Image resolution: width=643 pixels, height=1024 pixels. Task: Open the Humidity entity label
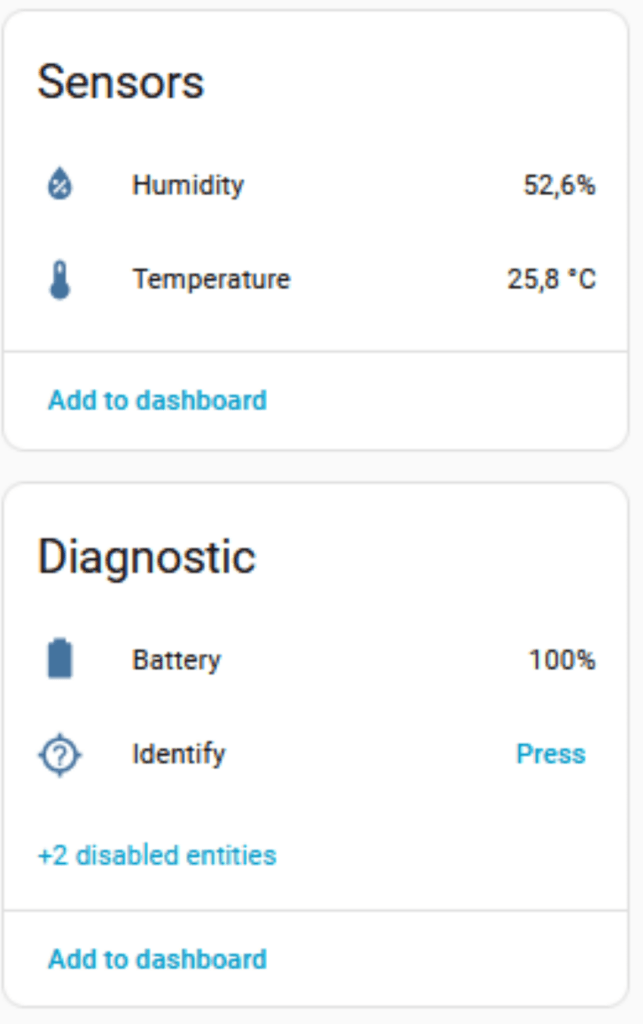coord(188,185)
